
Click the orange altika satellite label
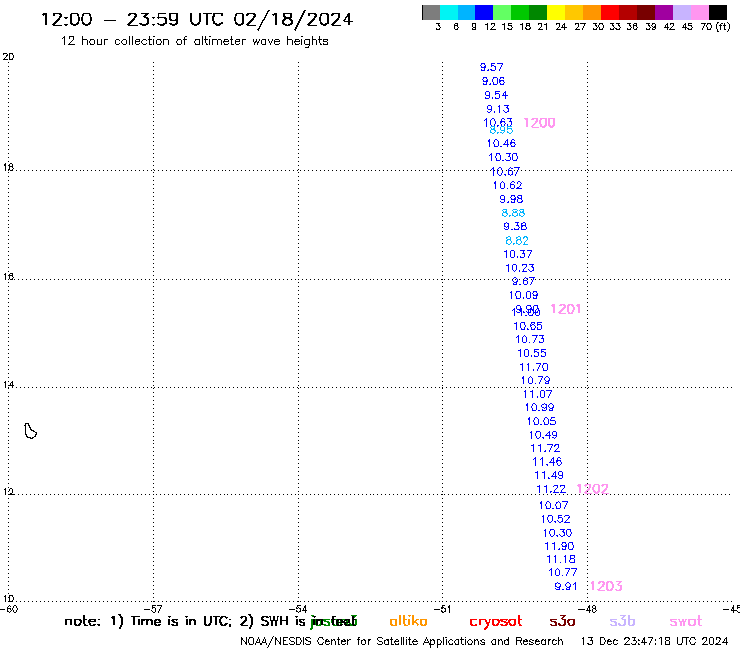pos(408,621)
